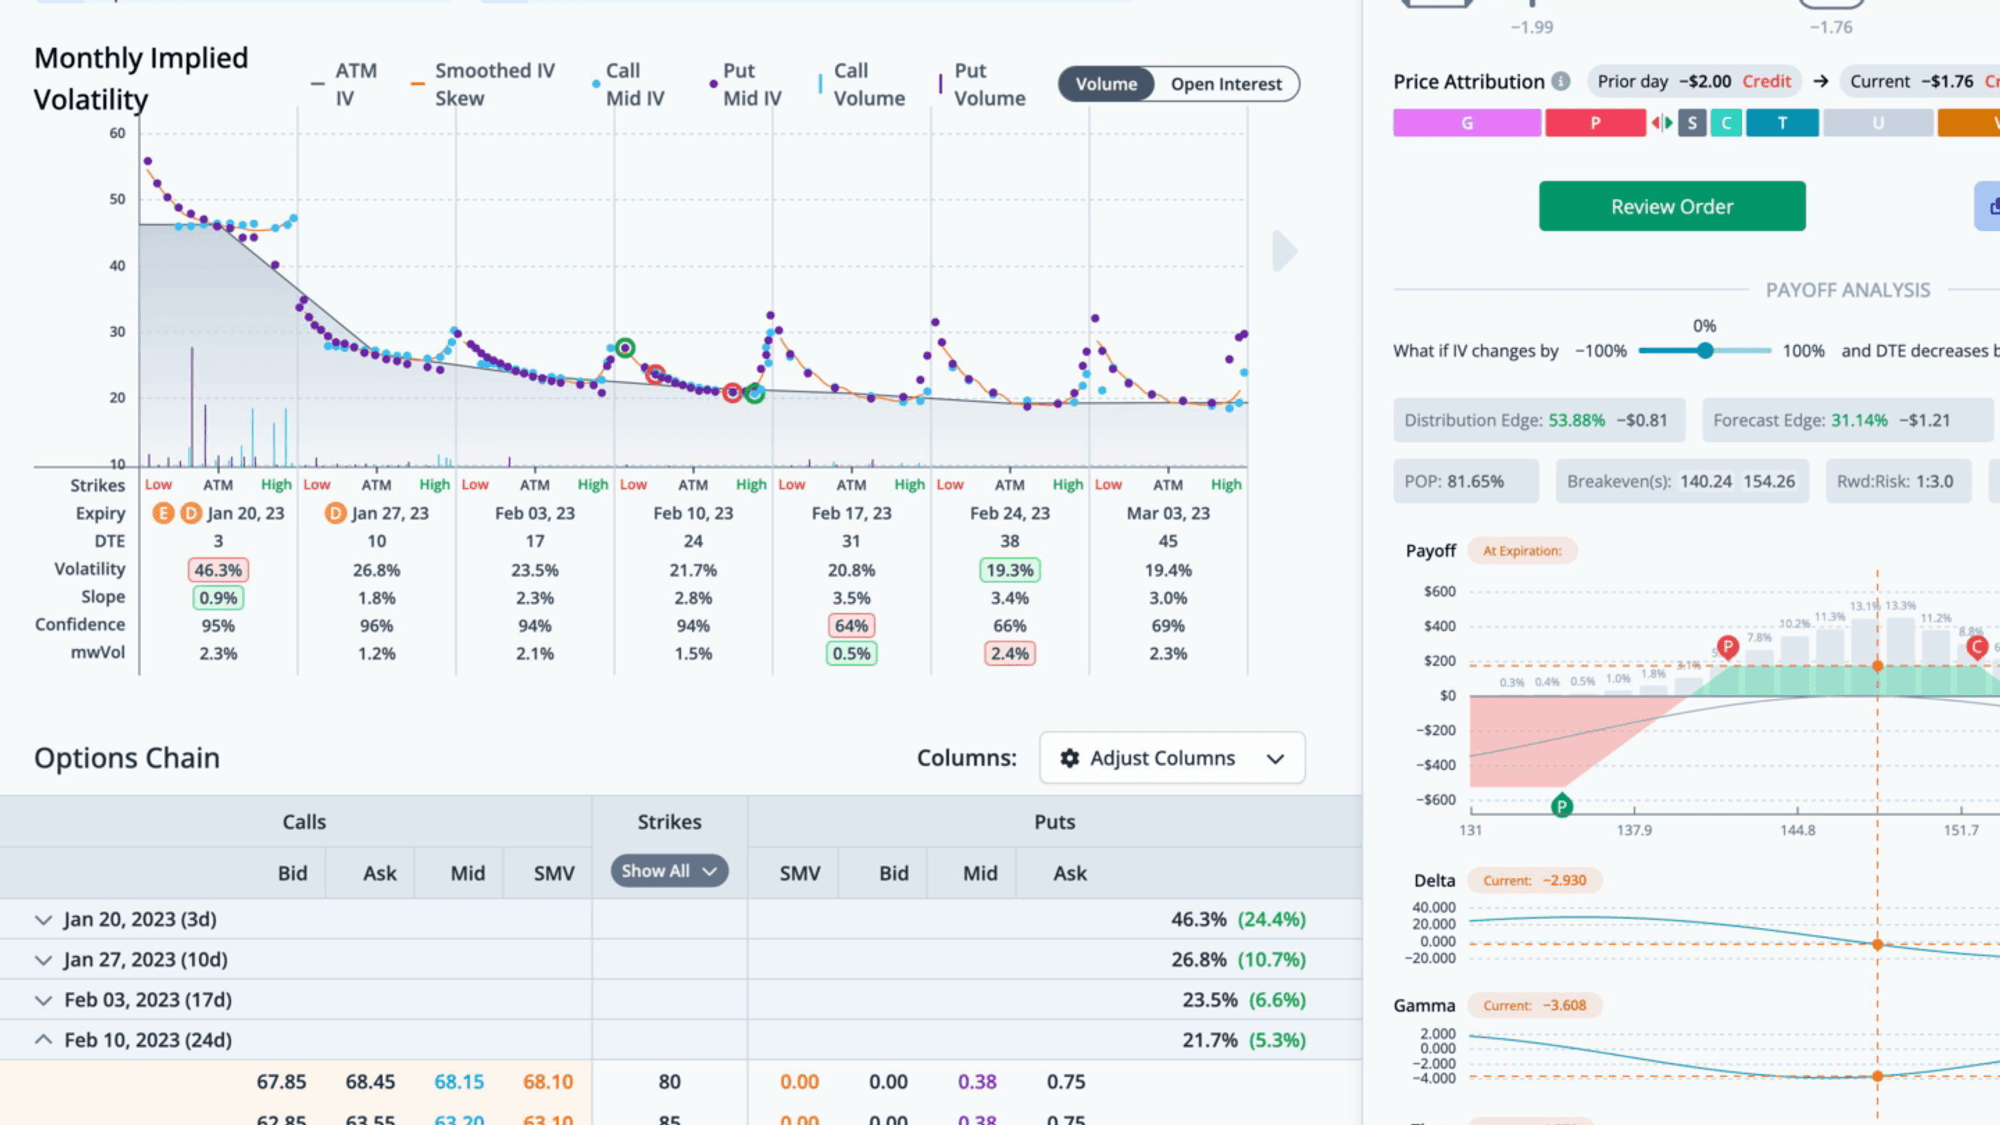Click the IV change slider handle
This screenshot has width=2000, height=1125.
(1705, 351)
